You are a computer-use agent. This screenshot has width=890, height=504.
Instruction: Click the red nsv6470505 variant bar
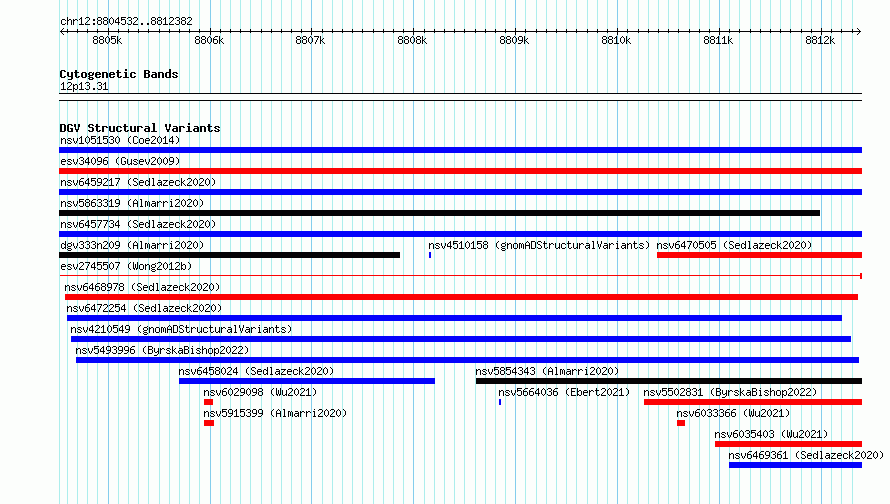(x=759, y=255)
